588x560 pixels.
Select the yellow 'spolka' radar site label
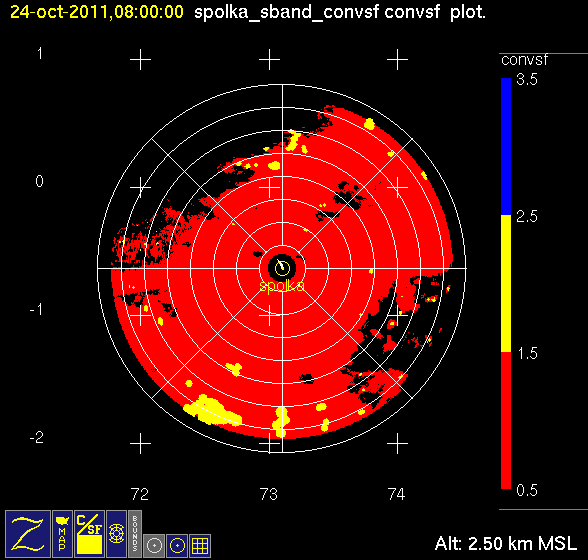(282, 286)
